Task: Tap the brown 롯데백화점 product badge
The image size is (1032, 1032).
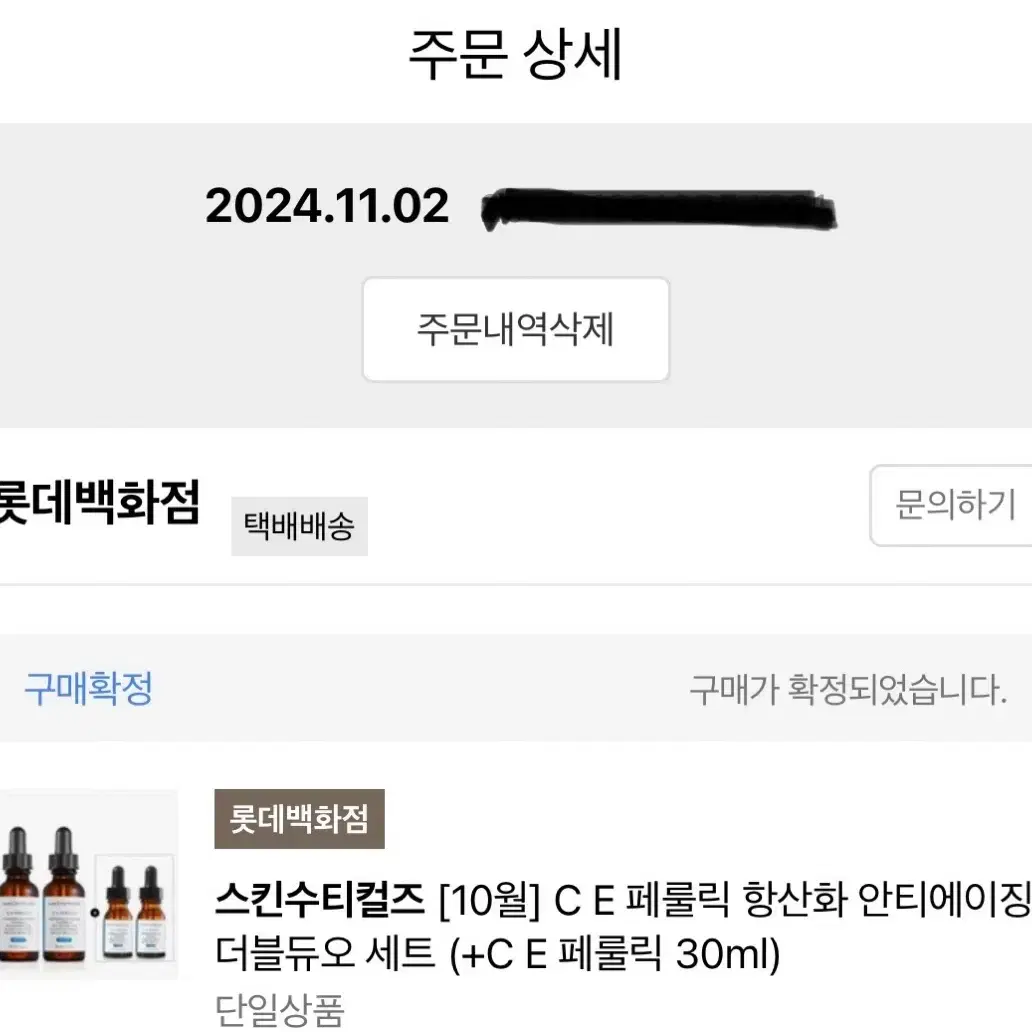Action: [299, 819]
